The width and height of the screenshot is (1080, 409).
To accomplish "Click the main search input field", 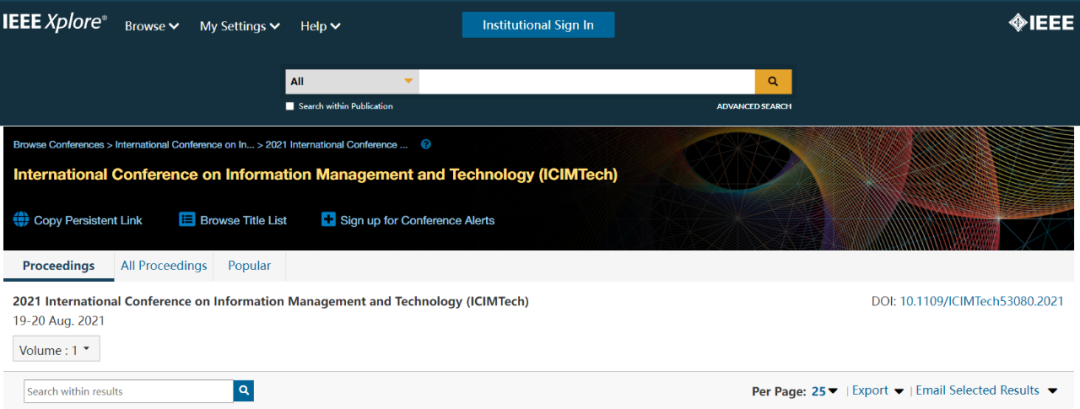I will [x=587, y=81].
